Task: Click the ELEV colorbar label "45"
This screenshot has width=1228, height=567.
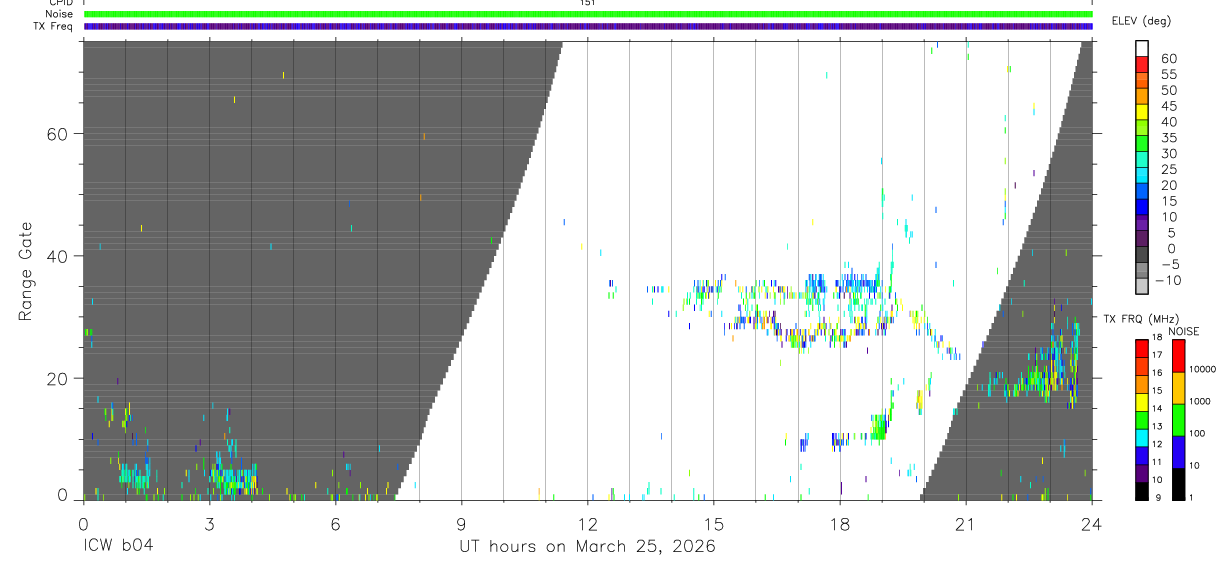Action: (x=1168, y=106)
